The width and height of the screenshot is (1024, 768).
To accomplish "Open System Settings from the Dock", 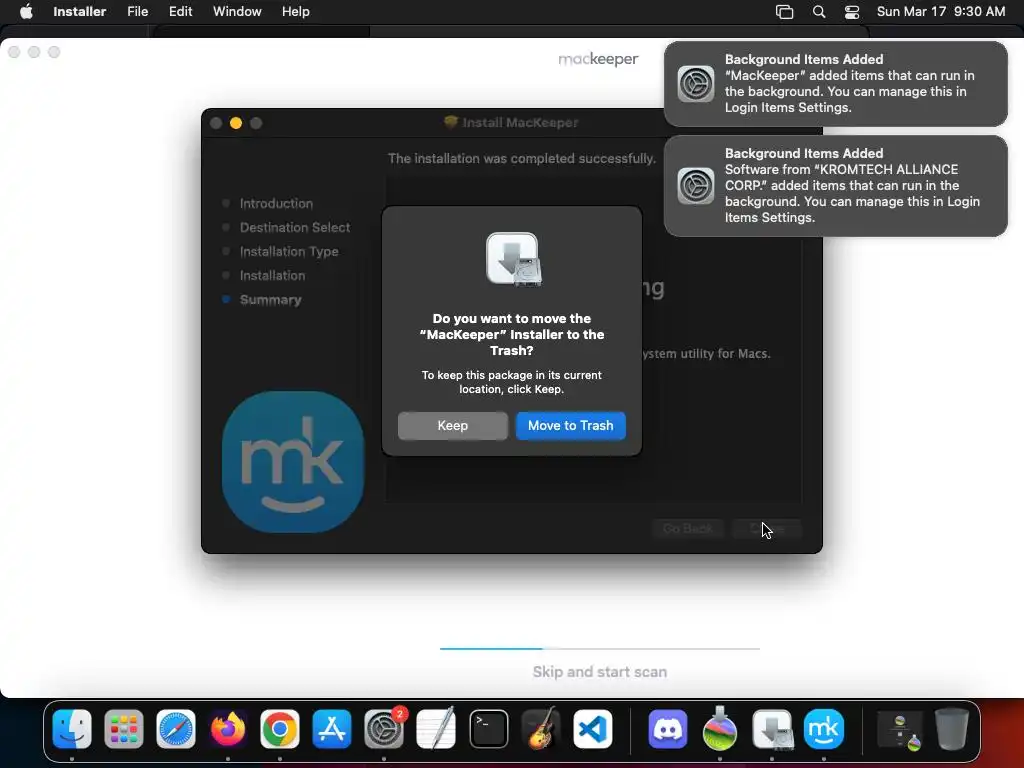I will click(x=384, y=729).
